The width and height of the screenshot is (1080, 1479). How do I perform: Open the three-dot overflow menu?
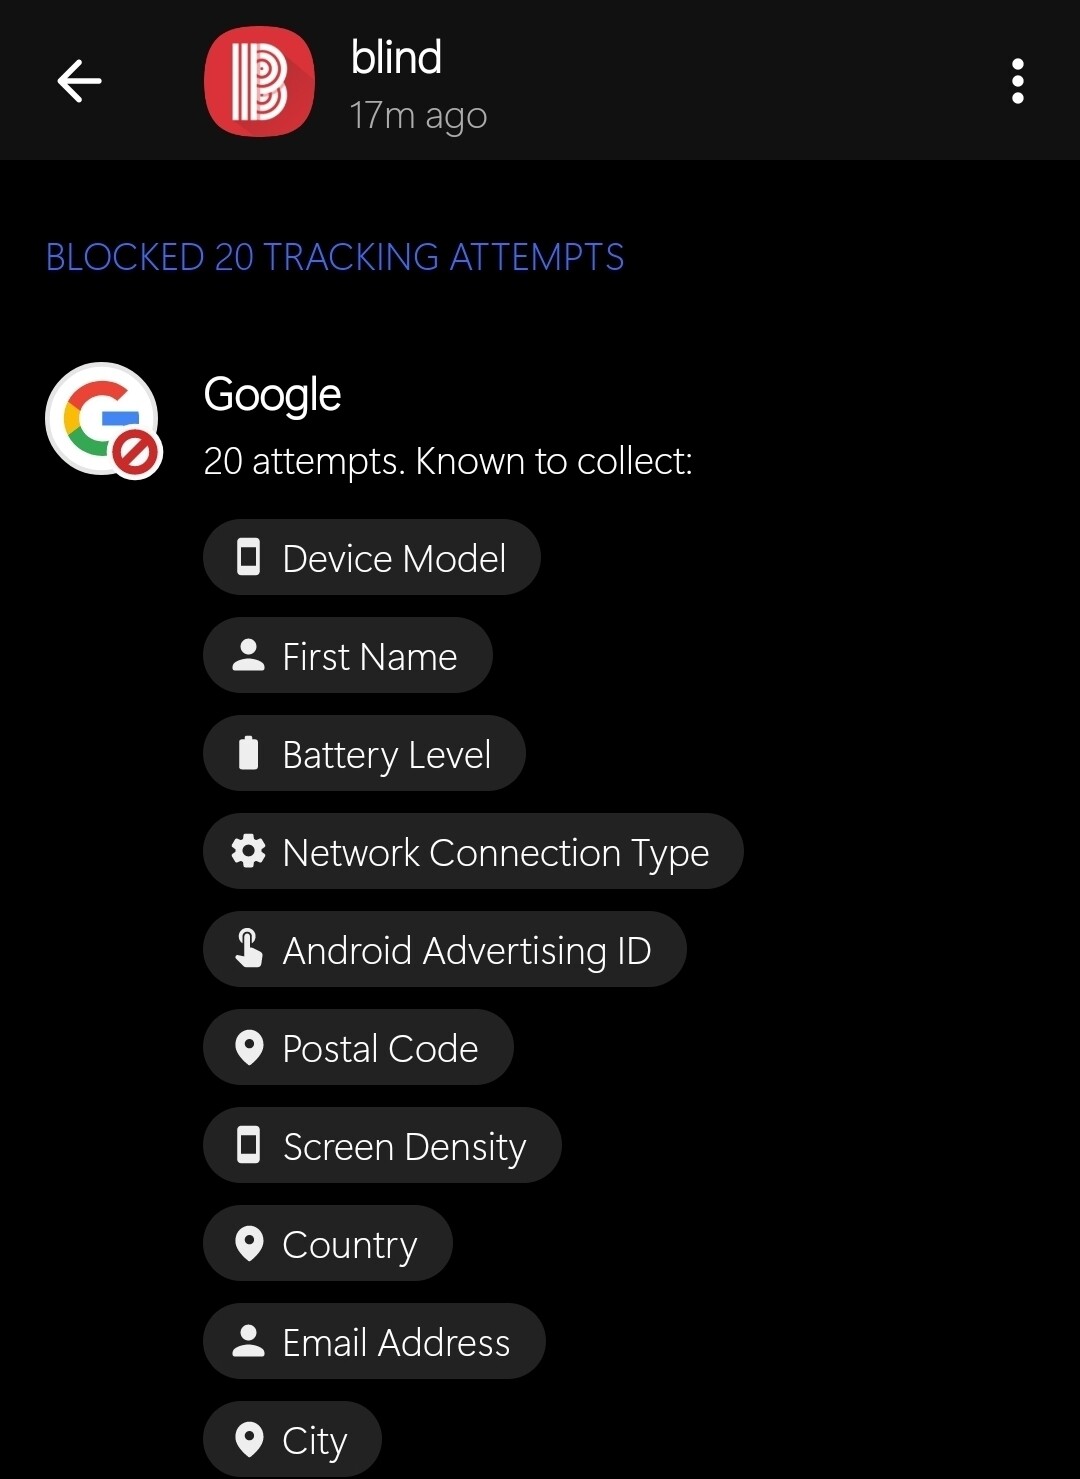(x=1017, y=82)
